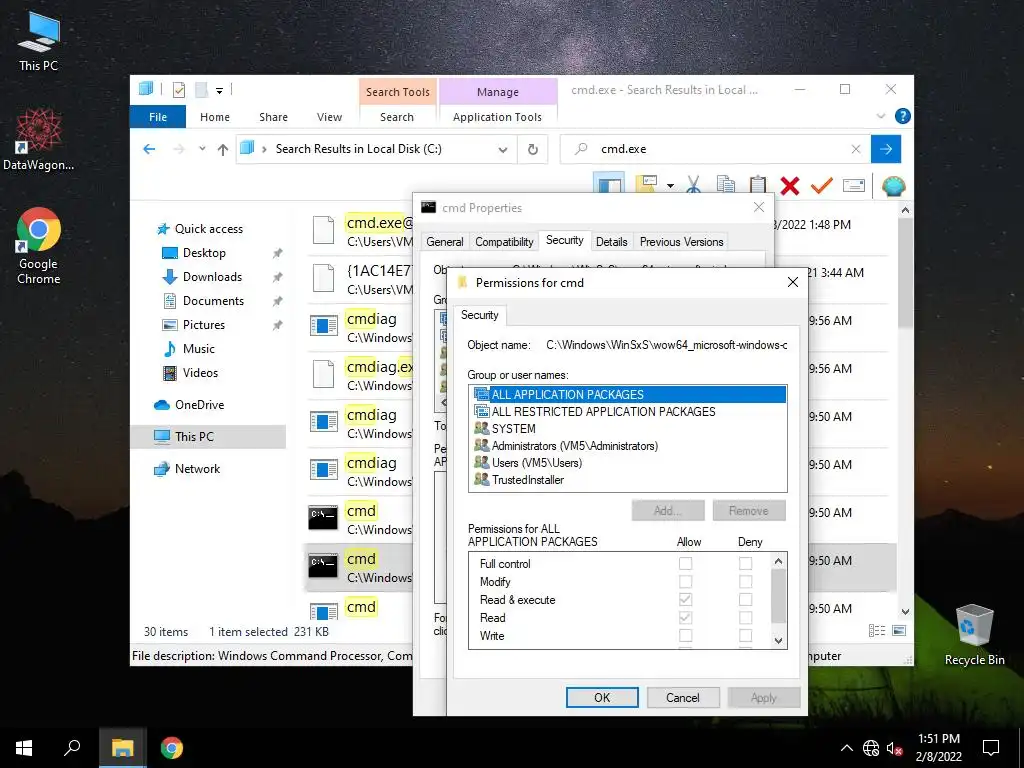Viewport: 1024px width, 768px height.
Task: Click the shell globe icon in Explorer toolbar
Action: 893,186
